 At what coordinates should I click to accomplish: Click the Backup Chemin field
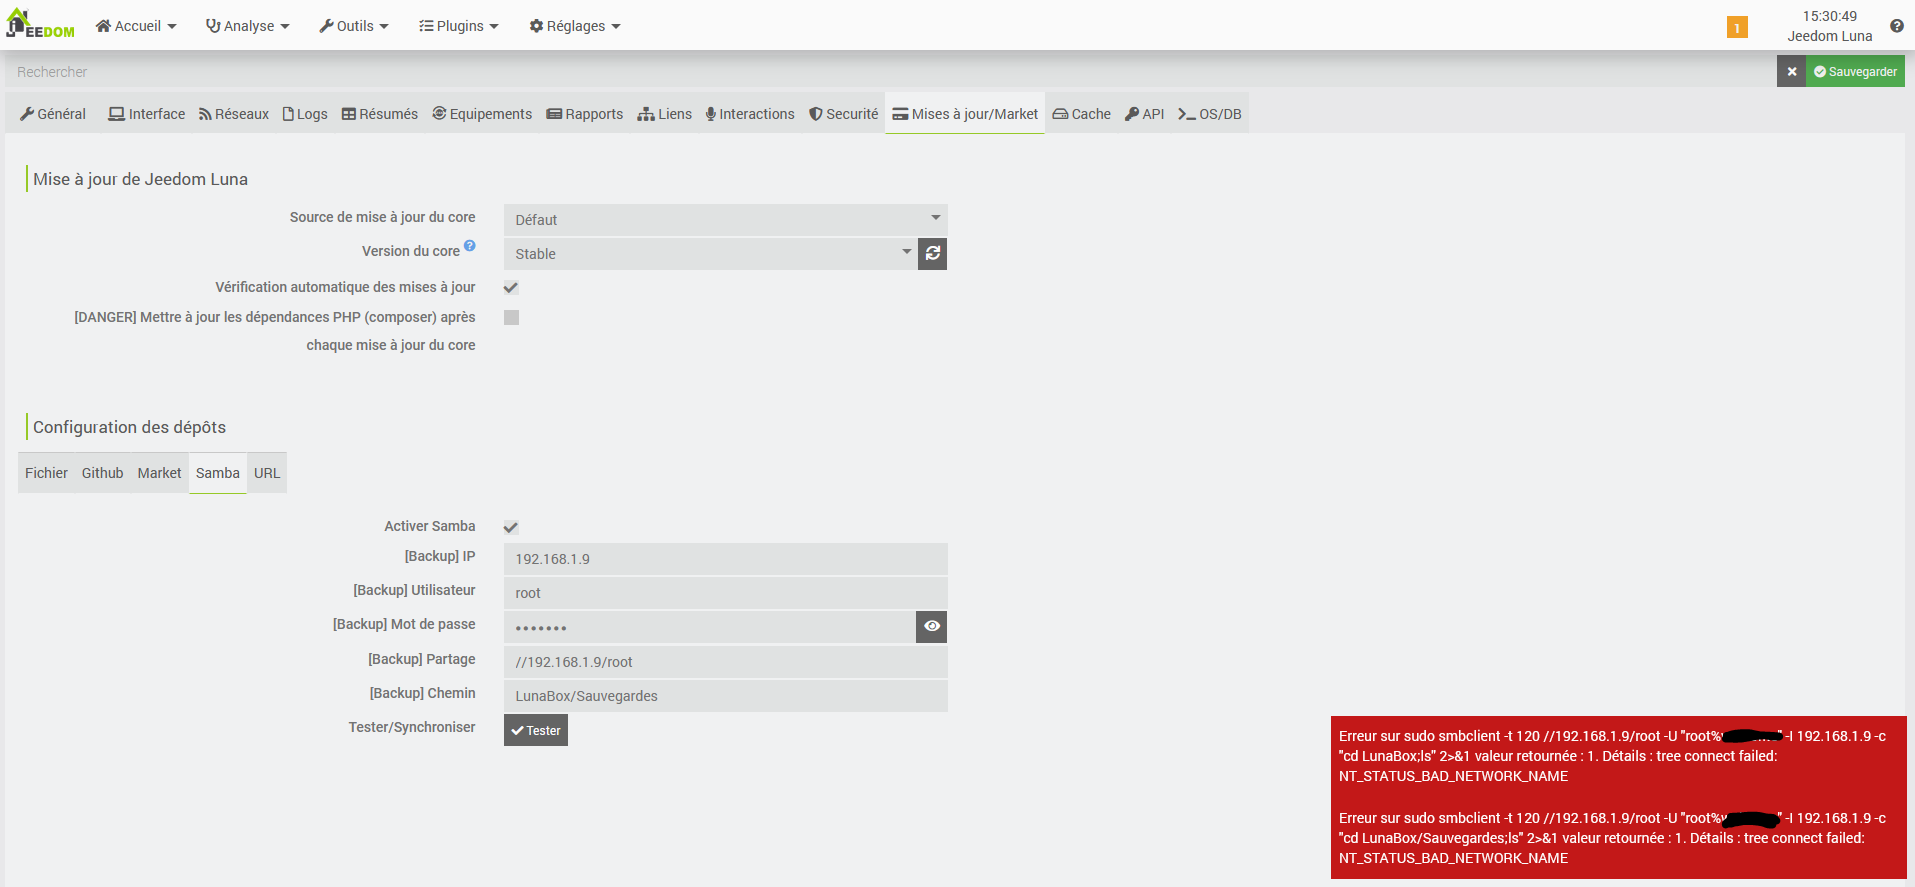[726, 696]
